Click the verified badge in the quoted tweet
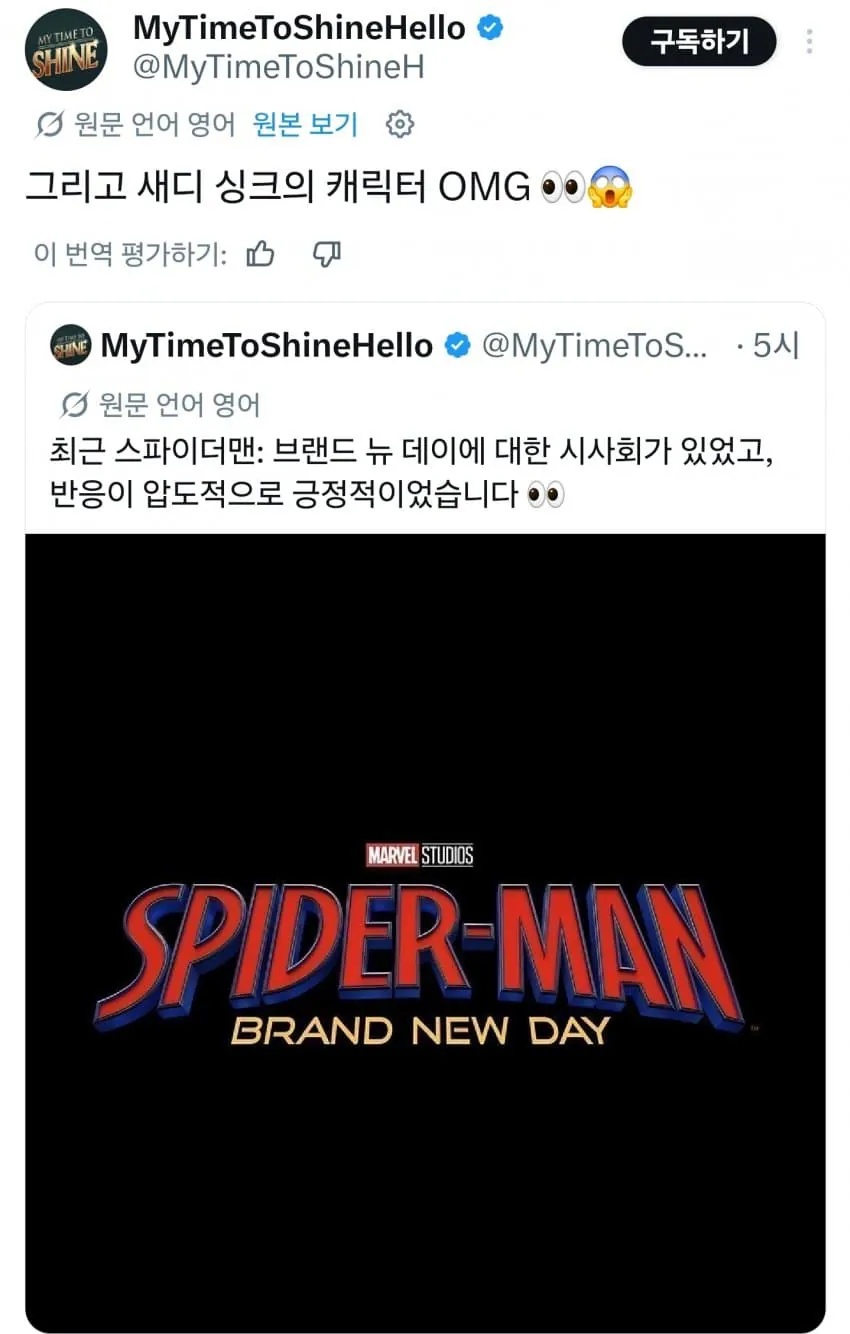The width and height of the screenshot is (850, 1334). (456, 346)
